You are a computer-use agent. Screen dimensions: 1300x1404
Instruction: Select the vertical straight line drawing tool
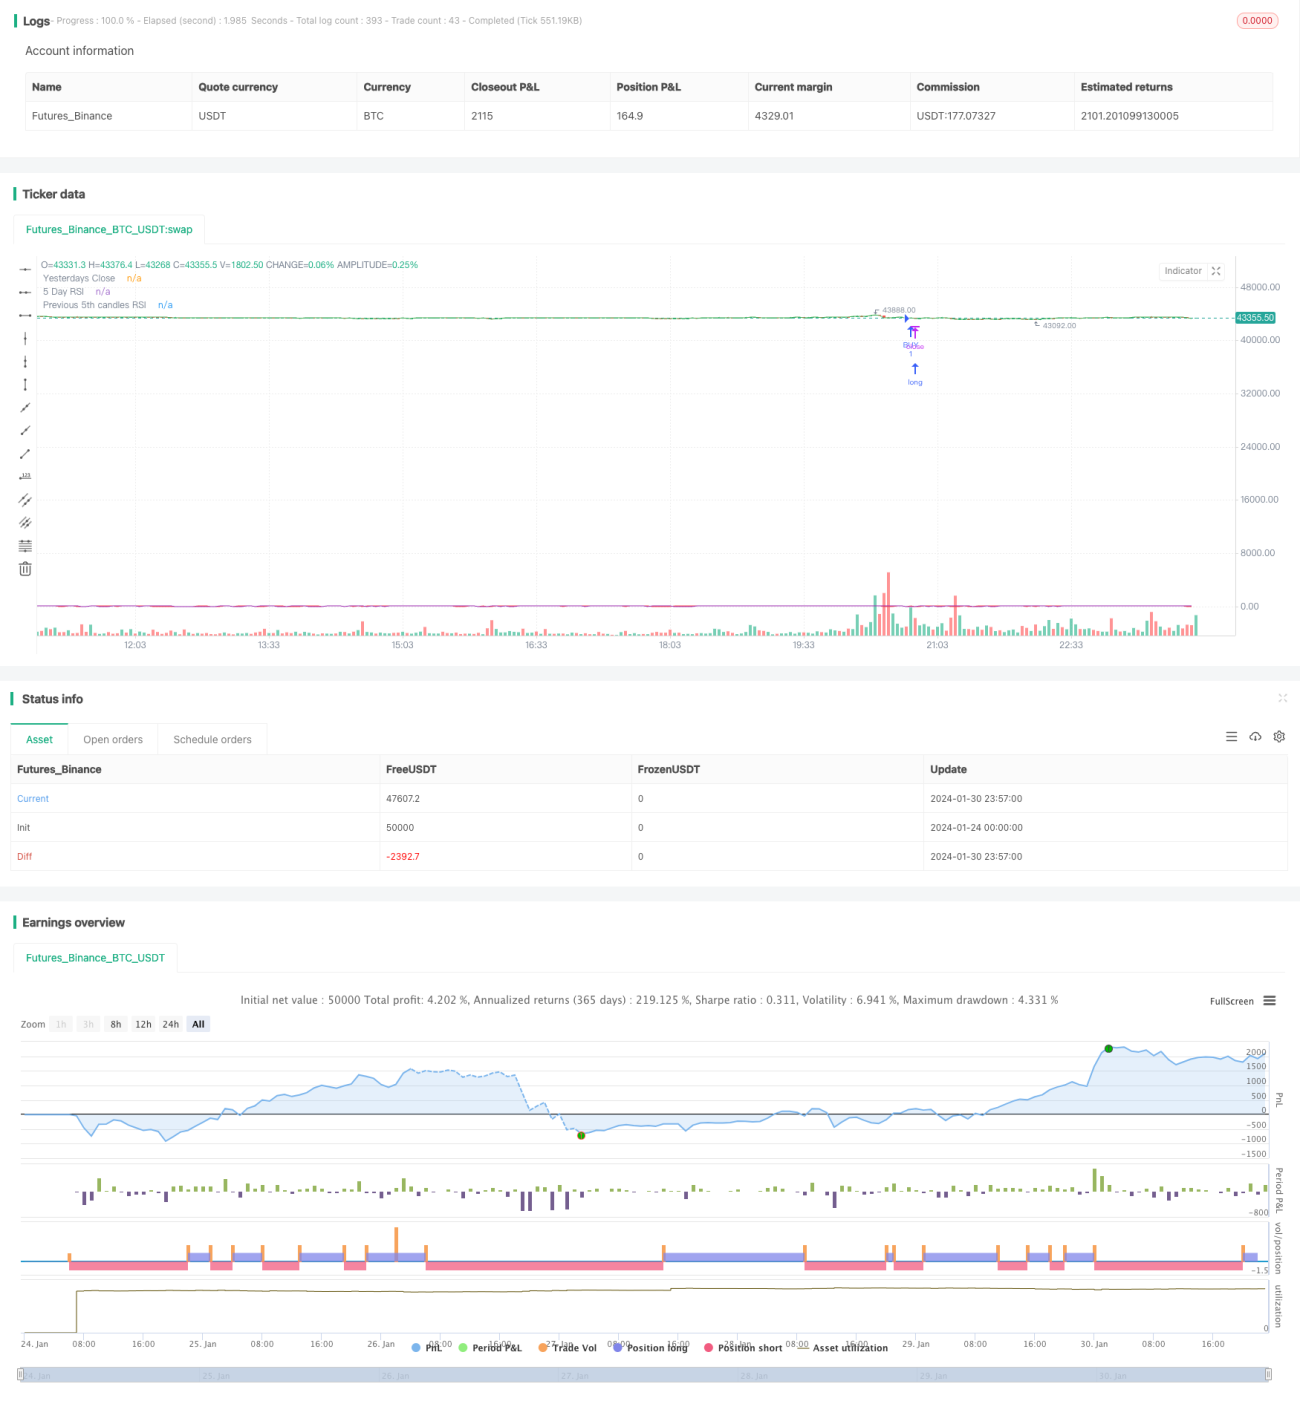(x=25, y=338)
